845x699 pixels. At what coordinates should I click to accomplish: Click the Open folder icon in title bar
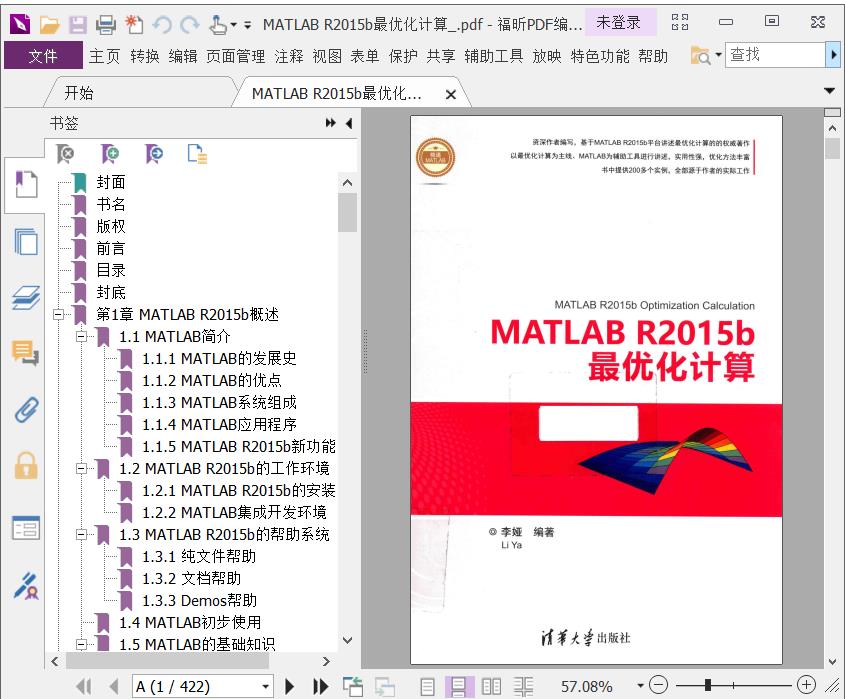(49, 24)
